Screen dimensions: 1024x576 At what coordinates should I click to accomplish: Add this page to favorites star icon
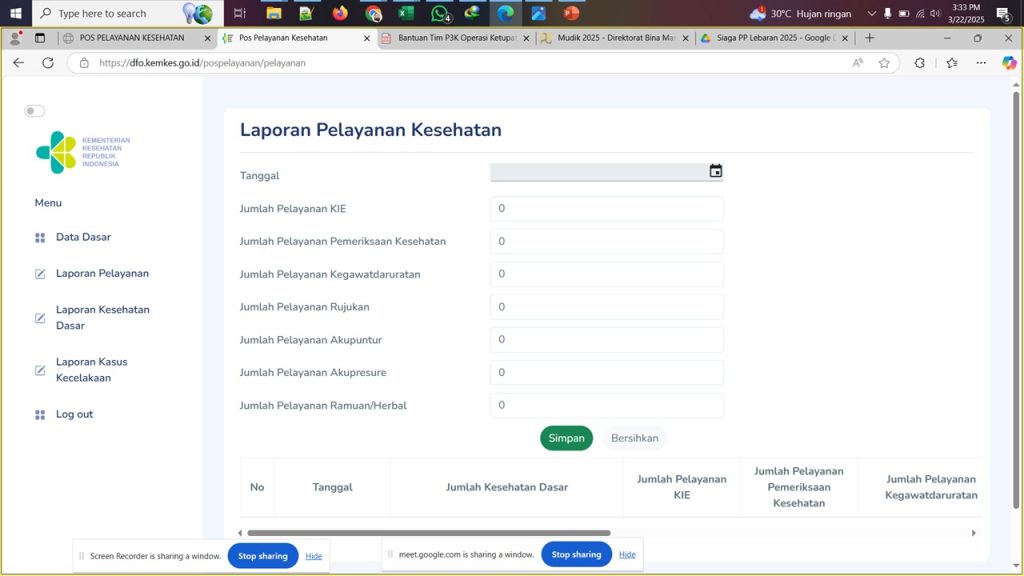(884, 62)
